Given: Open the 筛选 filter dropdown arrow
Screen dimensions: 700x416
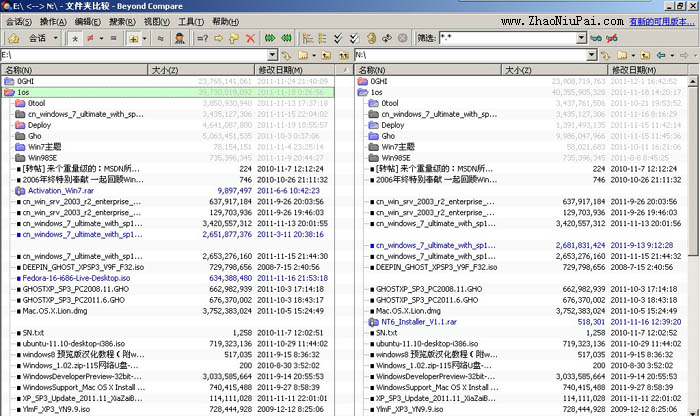Looking at the screenshot, I should pyautogui.click(x=581, y=38).
